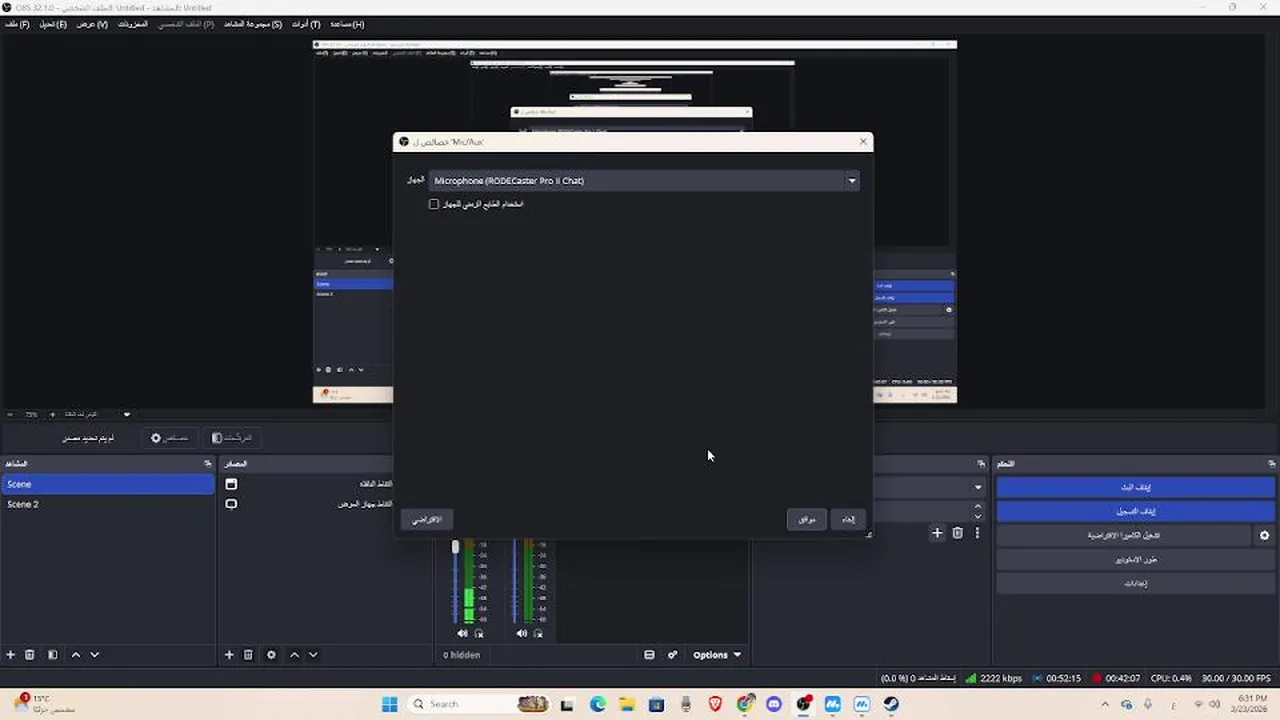This screenshot has width=1280, height=720.
Task: Open the Edit (E) menu
Action: [x=53, y=24]
